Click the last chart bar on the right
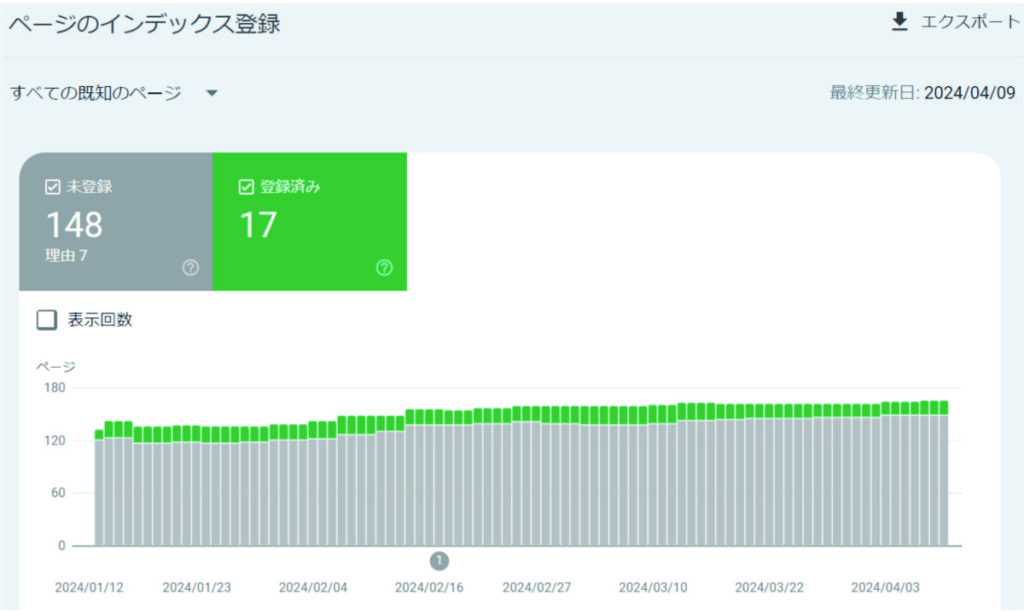 pos(944,474)
